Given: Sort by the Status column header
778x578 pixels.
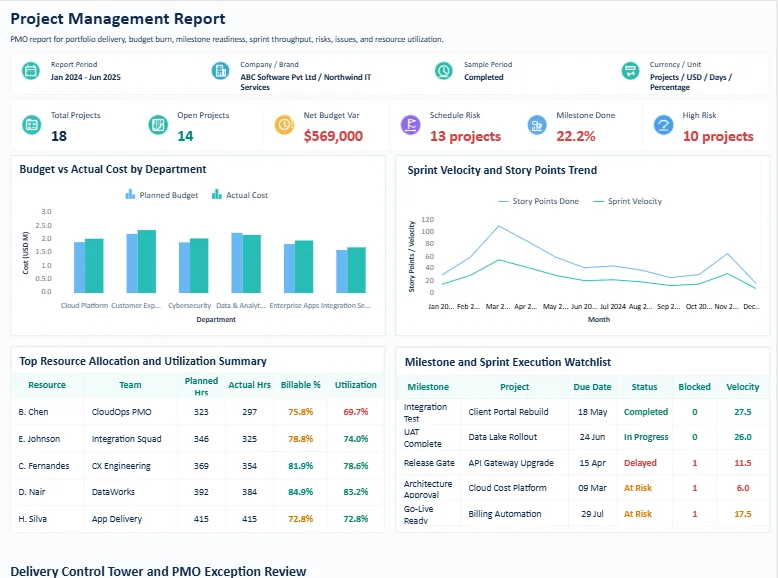Looking at the screenshot, I should (644, 387).
